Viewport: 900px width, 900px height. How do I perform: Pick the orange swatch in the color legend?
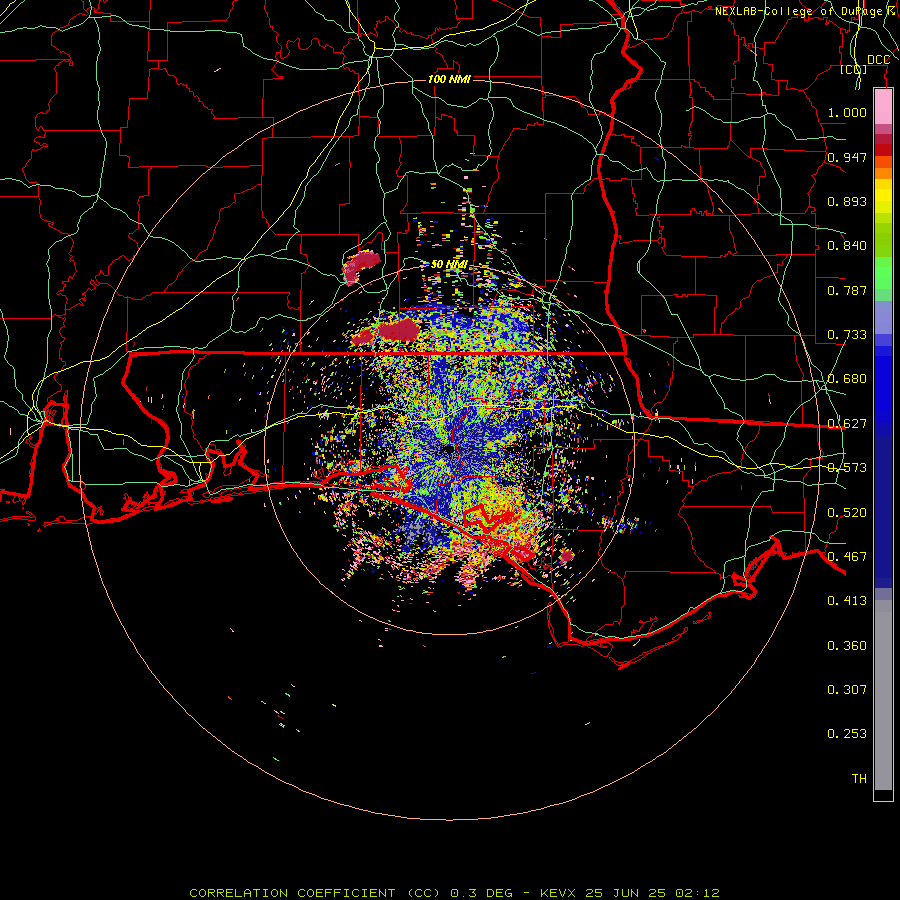(x=883, y=173)
